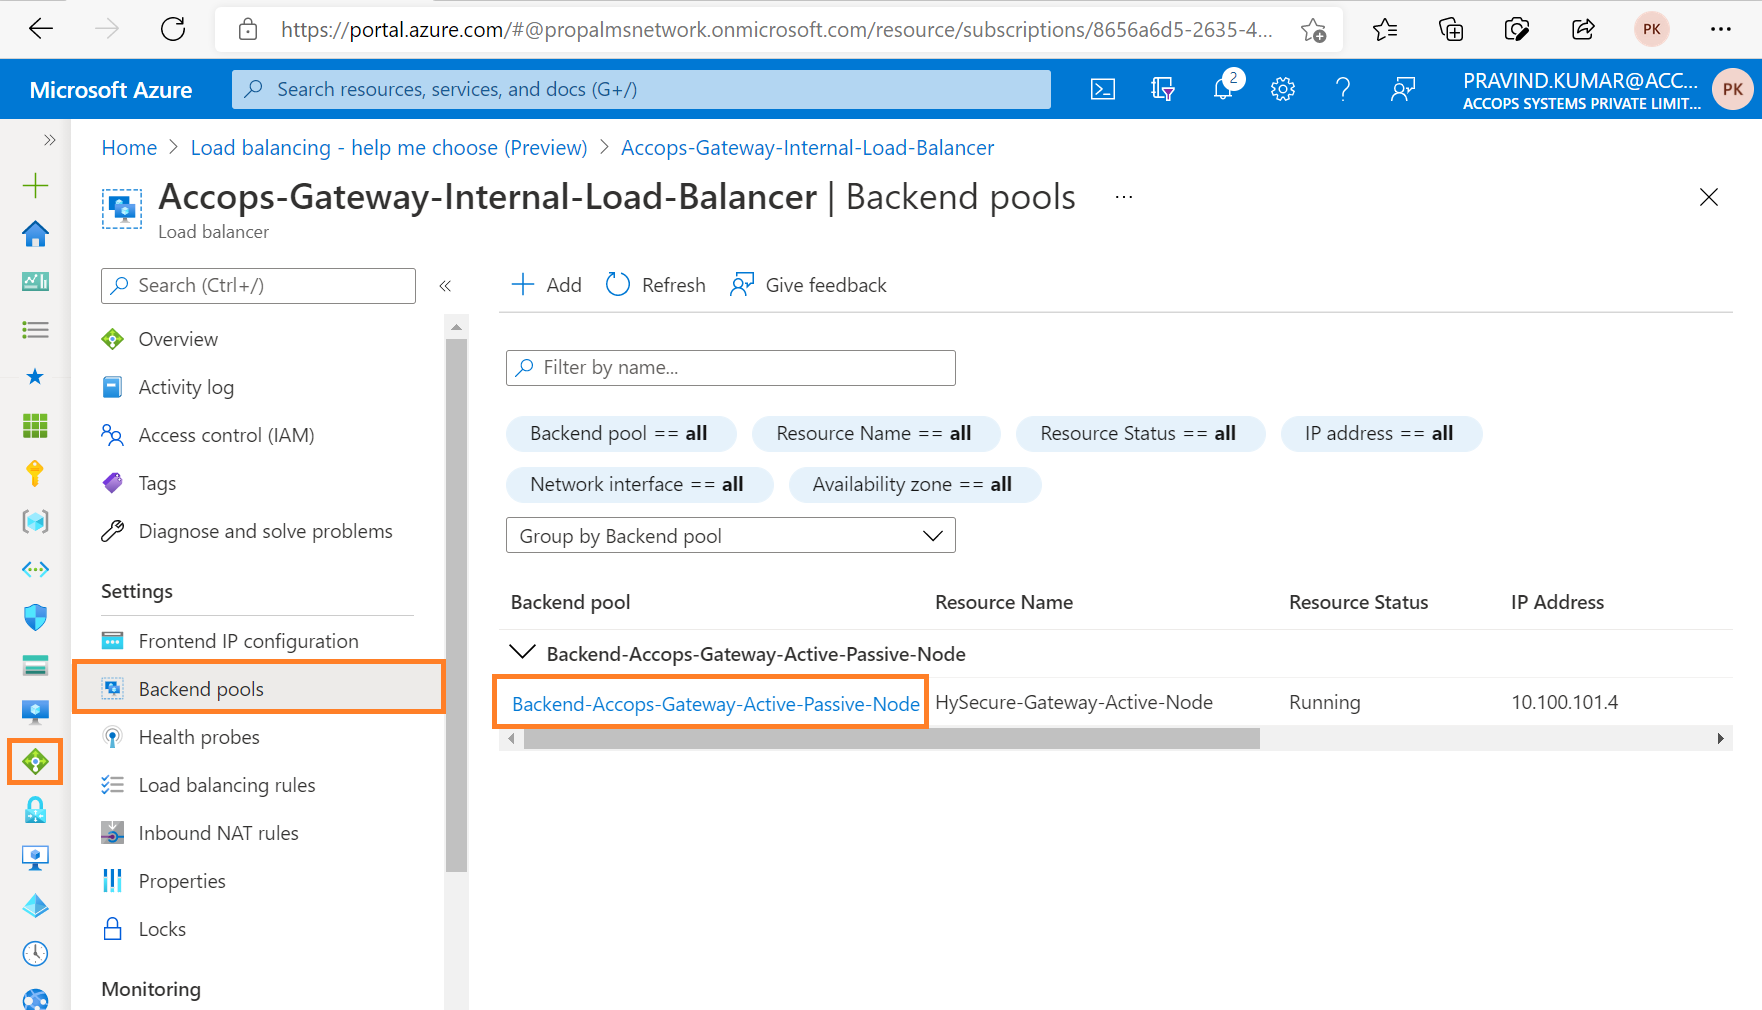The width and height of the screenshot is (1762, 1010).
Task: Open the header Feedback icon
Action: click(1403, 89)
